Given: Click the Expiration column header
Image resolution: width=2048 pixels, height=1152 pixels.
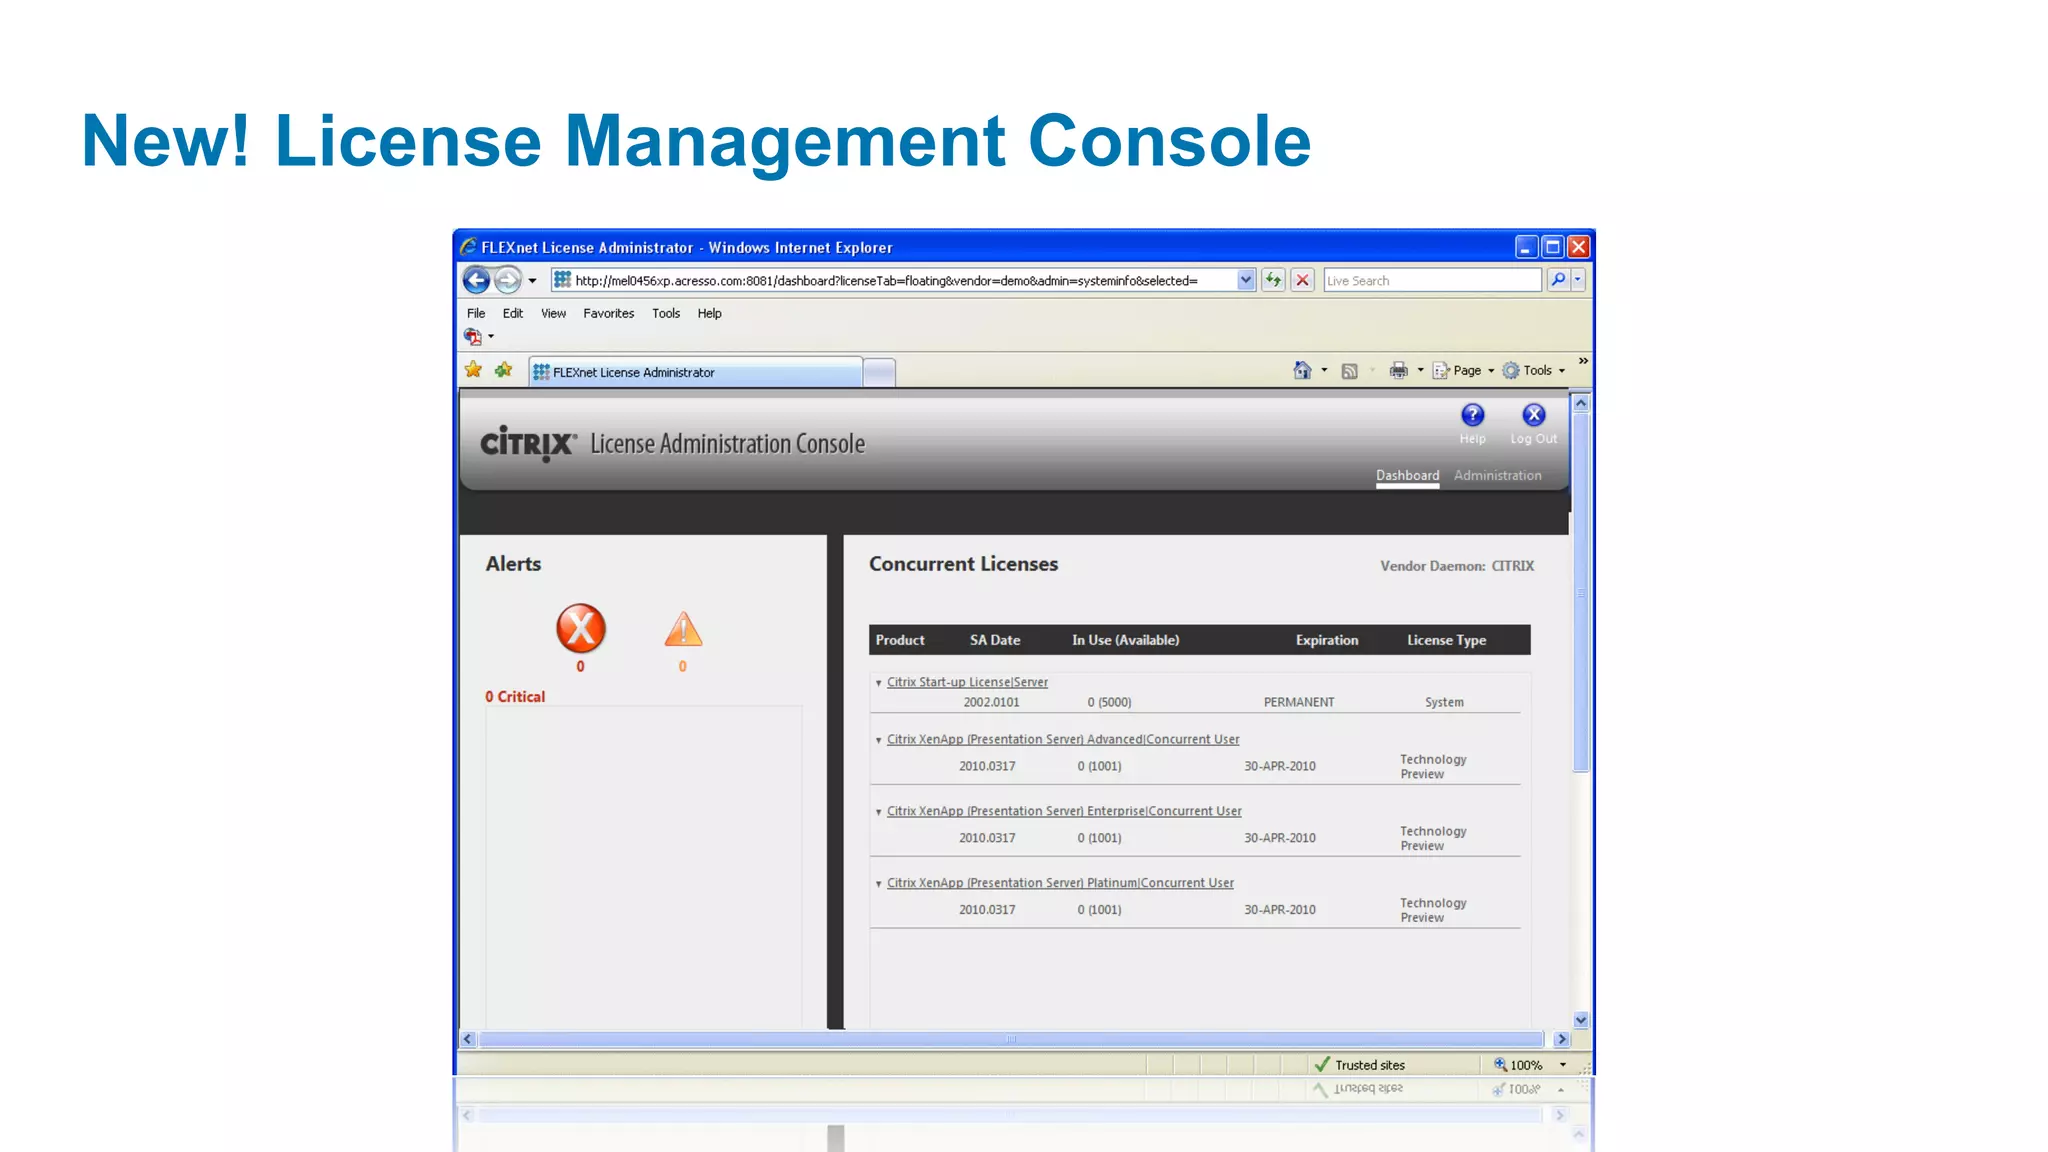Looking at the screenshot, I should pos(1327,640).
